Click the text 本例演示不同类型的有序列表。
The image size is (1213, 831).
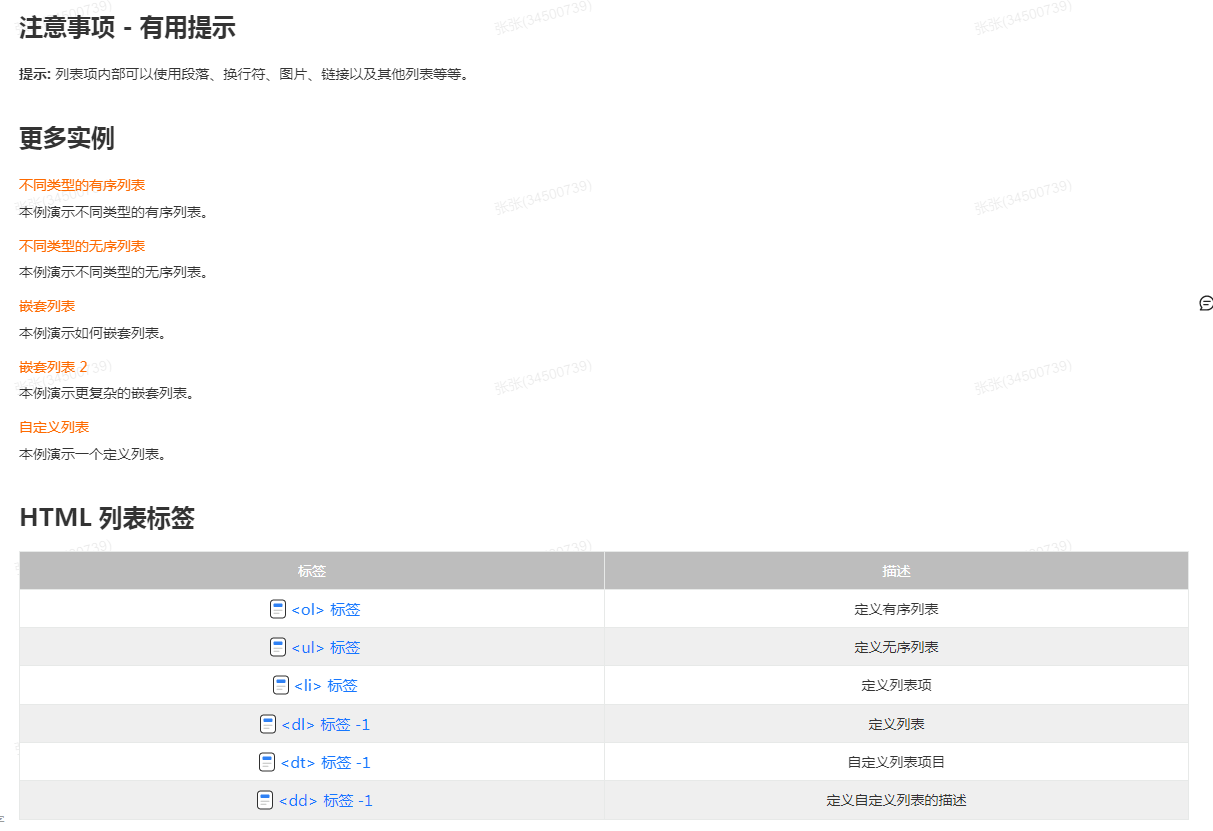pyautogui.click(x=114, y=212)
